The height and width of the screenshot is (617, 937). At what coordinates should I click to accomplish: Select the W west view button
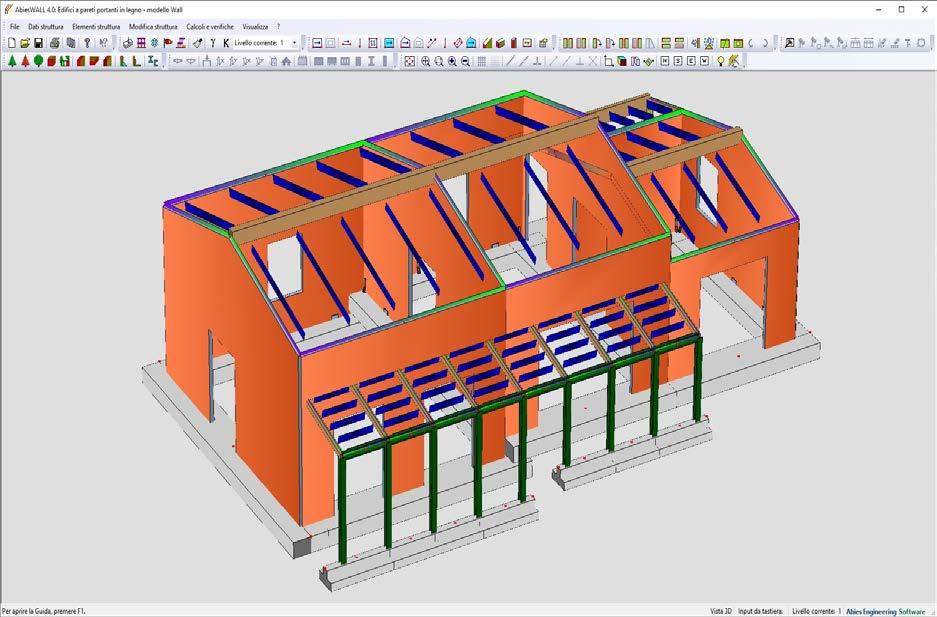pyautogui.click(x=705, y=61)
